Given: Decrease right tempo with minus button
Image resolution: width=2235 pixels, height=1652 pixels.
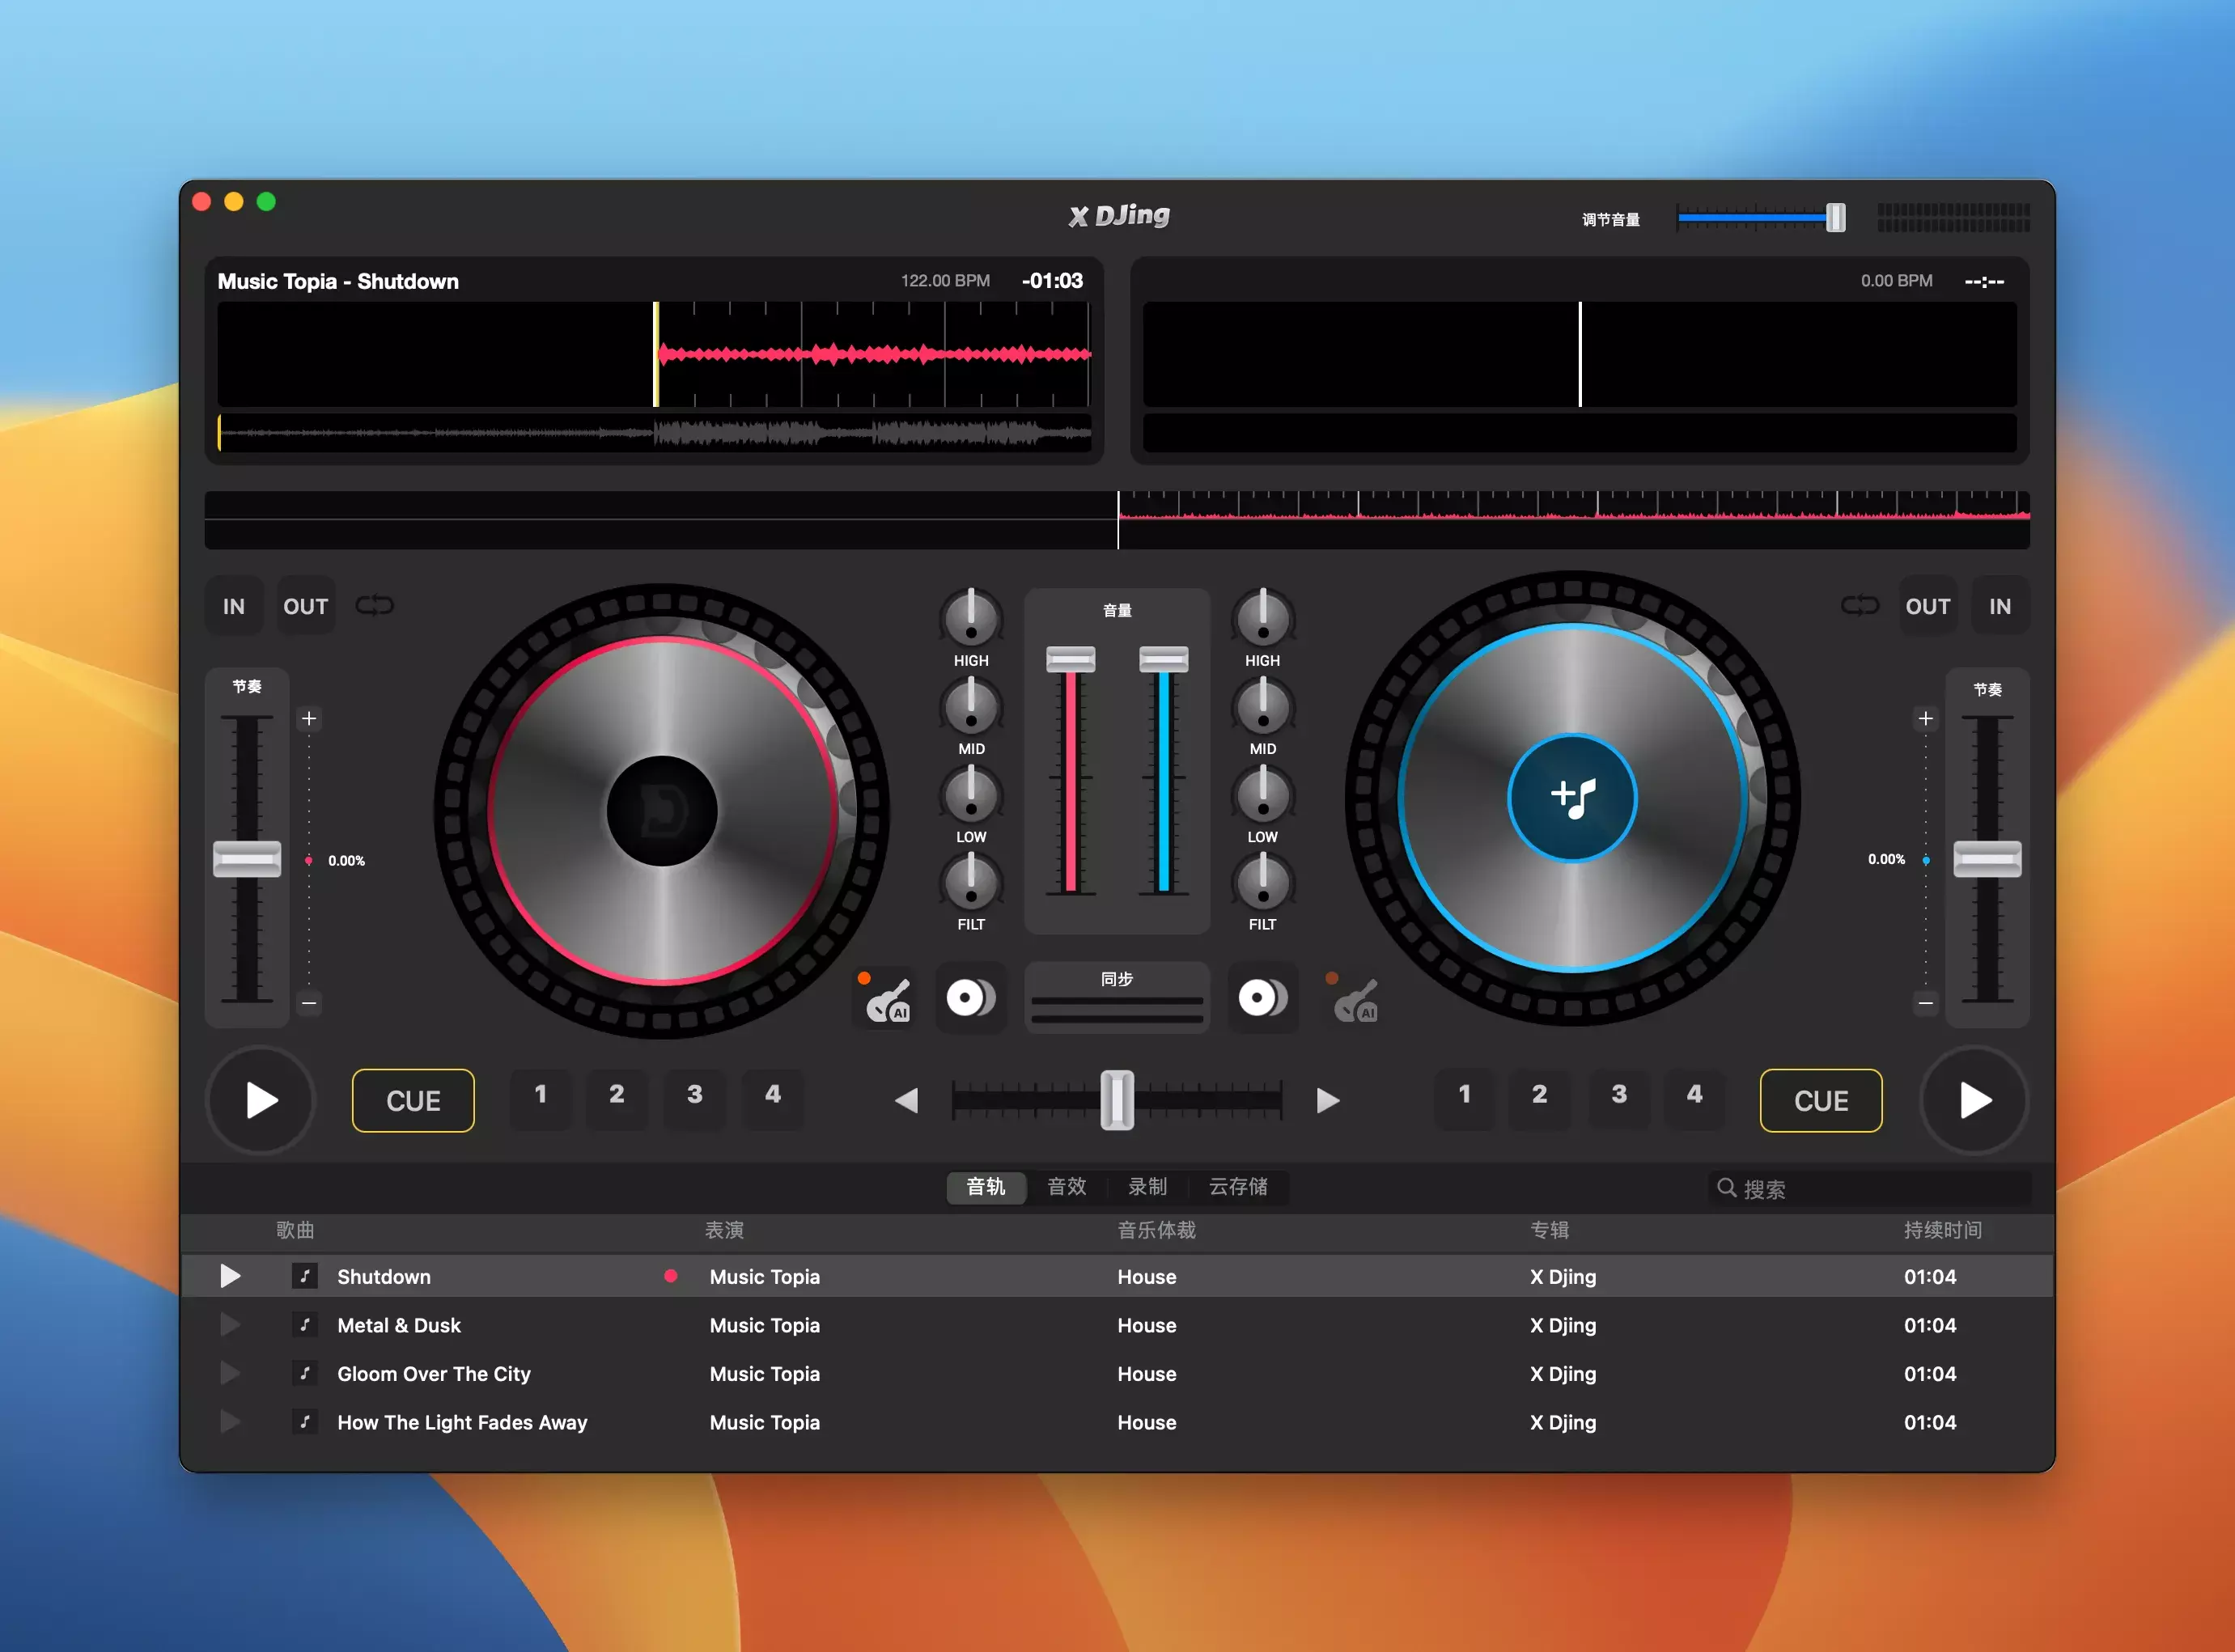Looking at the screenshot, I should tap(1925, 1002).
